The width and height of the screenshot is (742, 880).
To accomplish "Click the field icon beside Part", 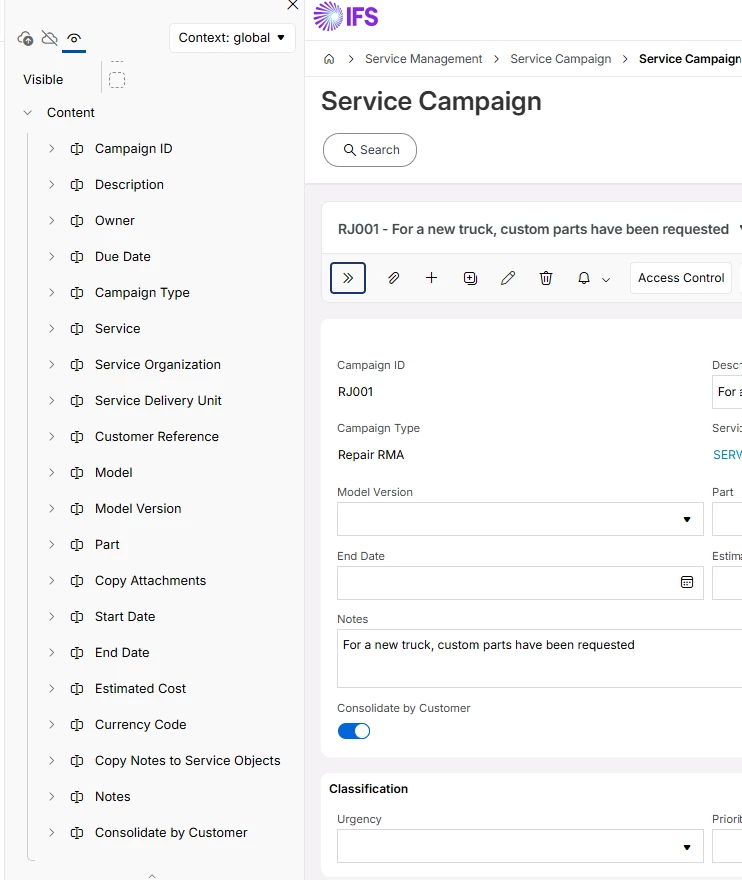I will (x=77, y=544).
